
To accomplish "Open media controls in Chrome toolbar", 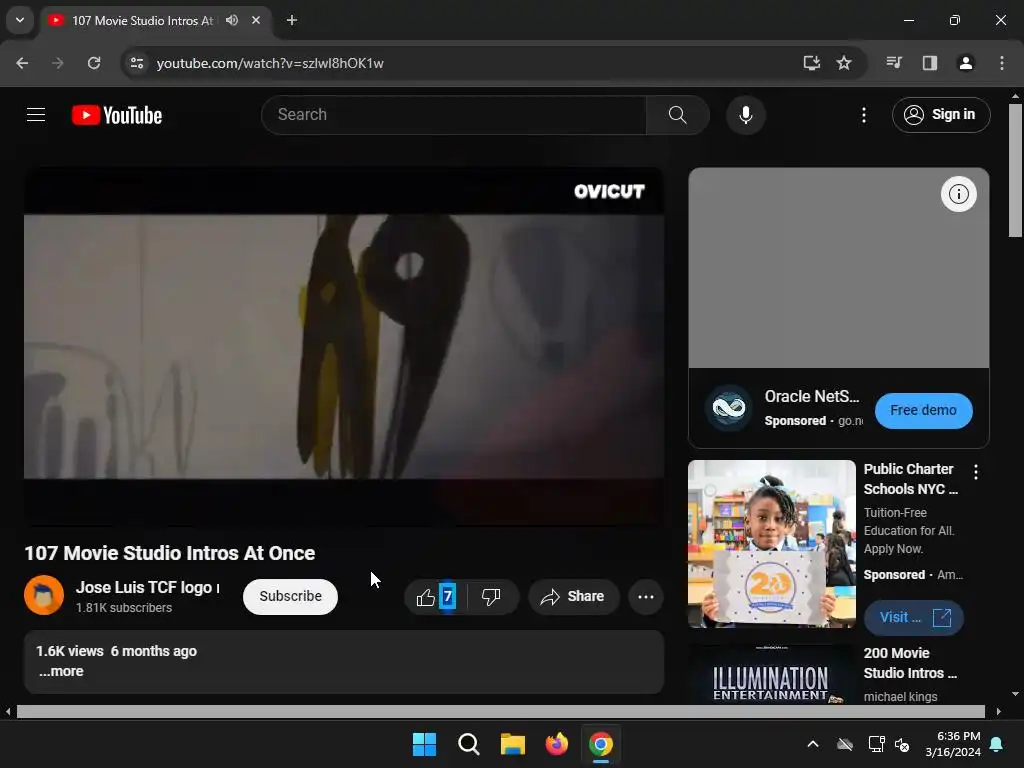I will 894,63.
